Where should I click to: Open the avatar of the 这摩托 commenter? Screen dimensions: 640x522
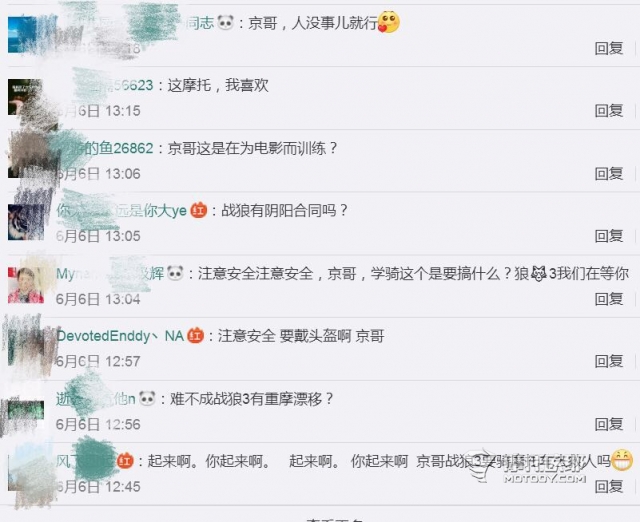(25, 97)
